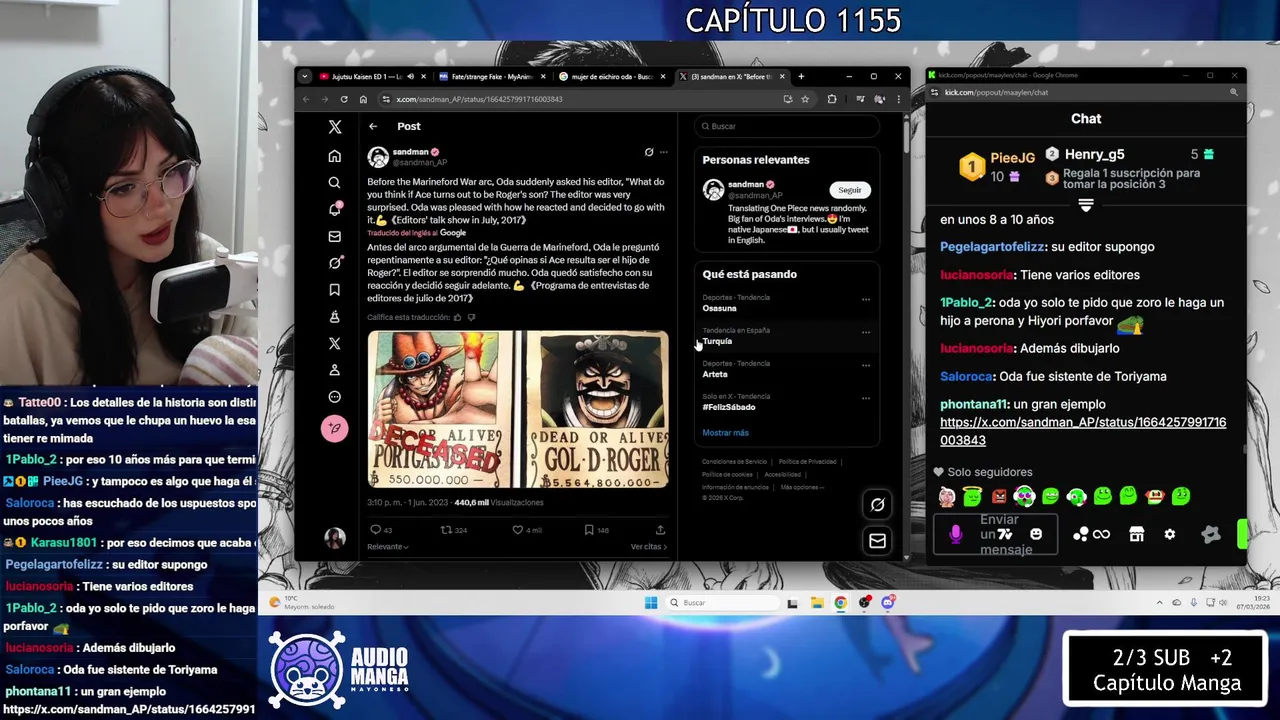This screenshot has height=720, width=1280.
Task: Open Grok icon in X sidebar
Action: pyautogui.click(x=335, y=263)
